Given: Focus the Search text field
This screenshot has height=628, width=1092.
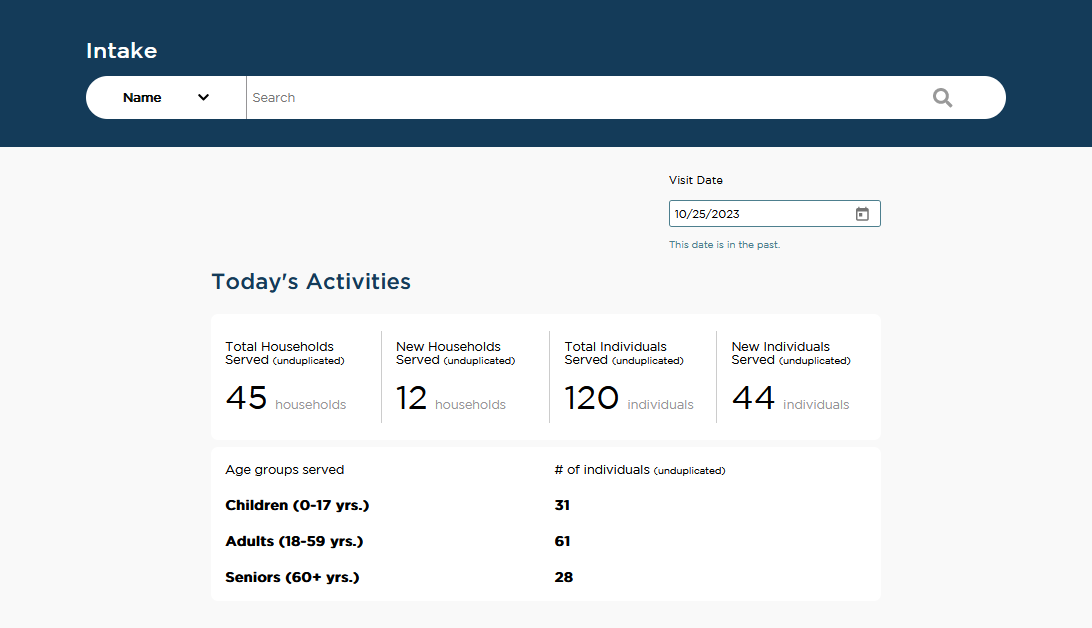Looking at the screenshot, I should coord(580,98).
